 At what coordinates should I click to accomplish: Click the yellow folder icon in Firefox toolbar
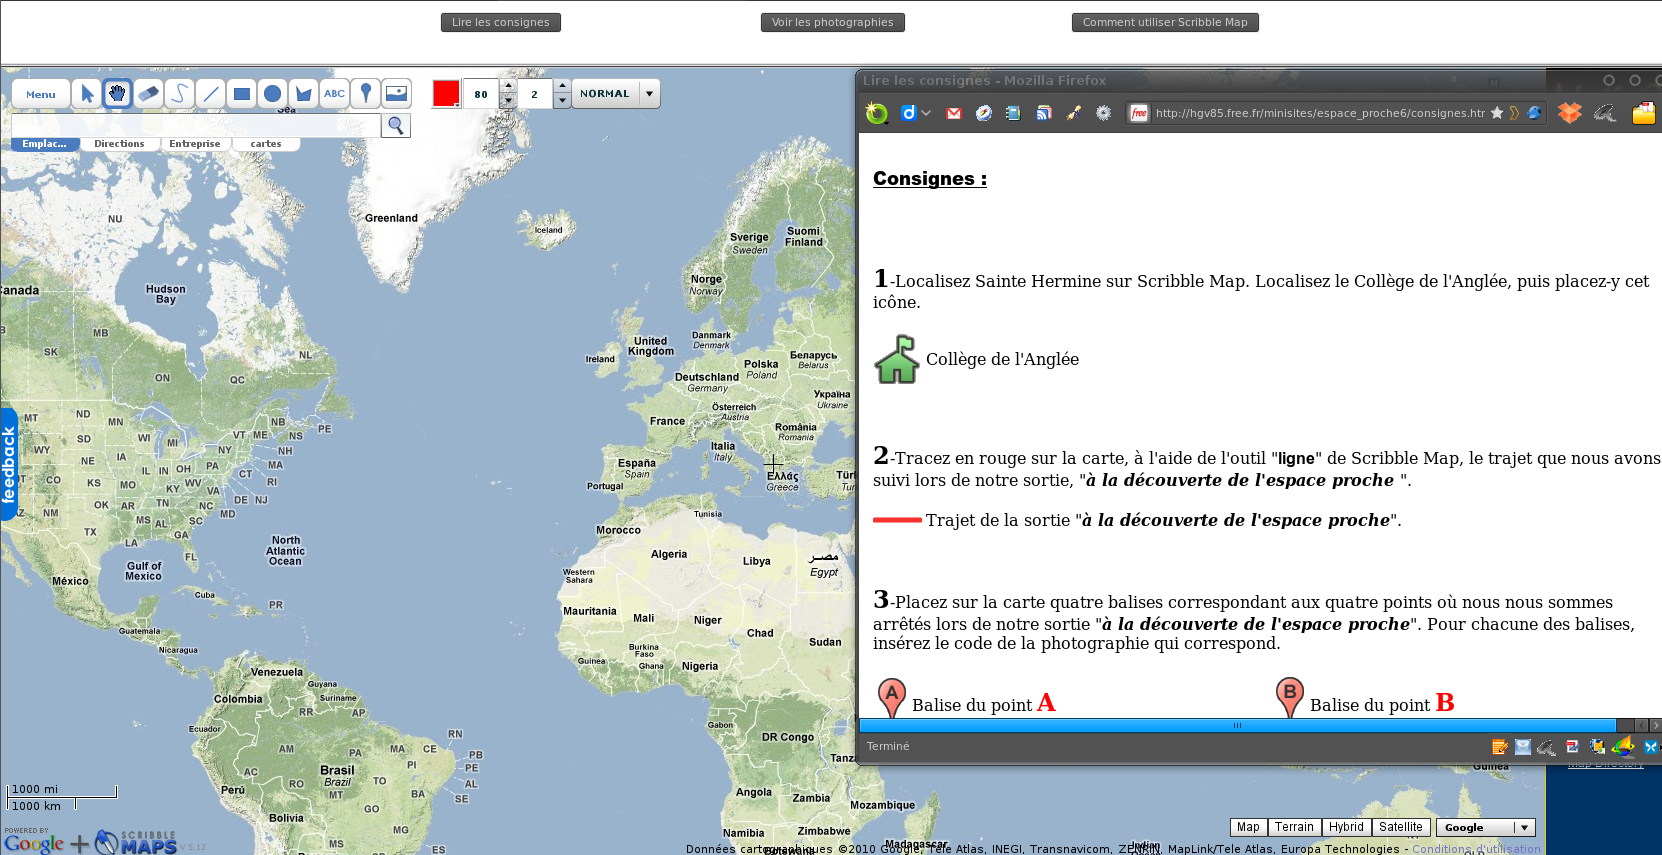pos(1643,113)
